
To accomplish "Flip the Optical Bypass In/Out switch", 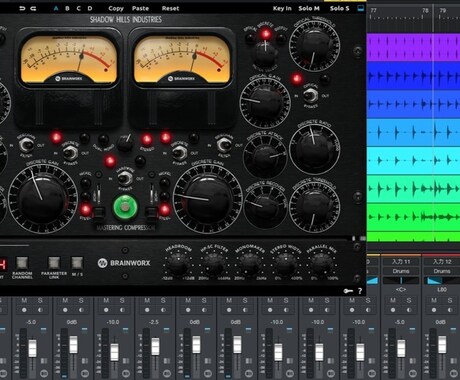I will tap(311, 95).
